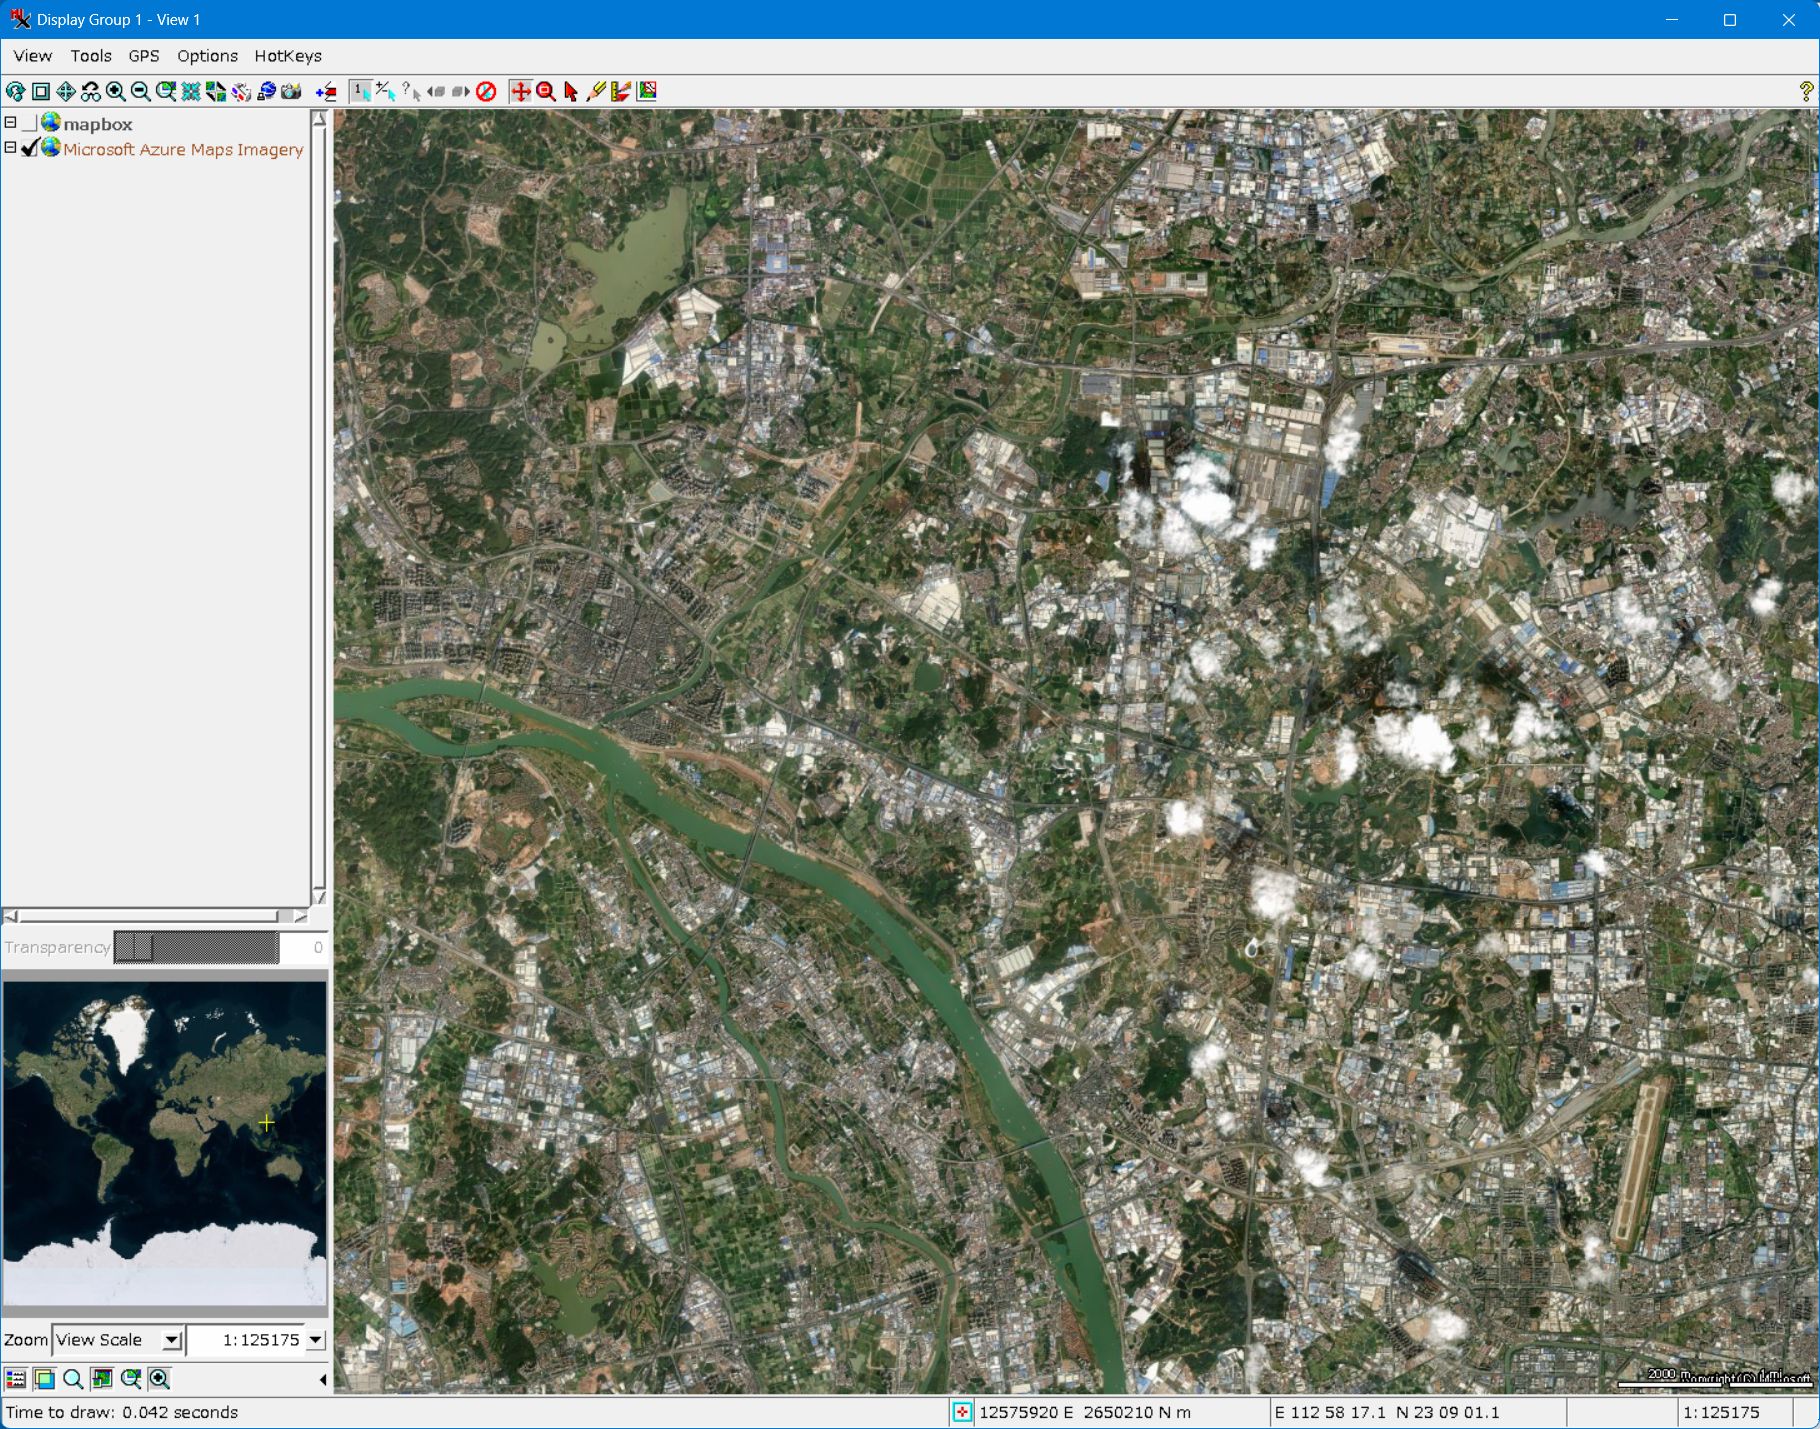This screenshot has width=1820, height=1429.
Task: Click the zoom in magnifier toolbar icon
Action: [x=116, y=92]
